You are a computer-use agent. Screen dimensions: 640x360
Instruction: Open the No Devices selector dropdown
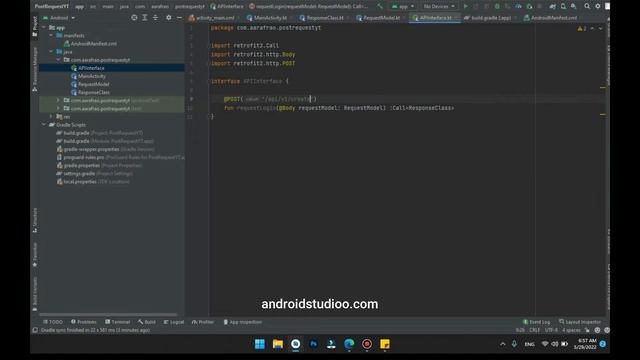point(439,7)
